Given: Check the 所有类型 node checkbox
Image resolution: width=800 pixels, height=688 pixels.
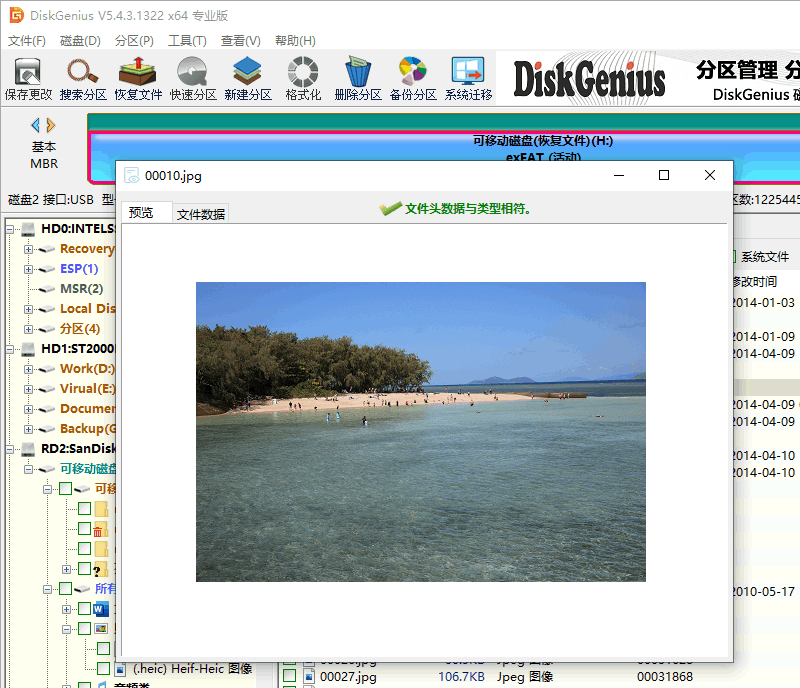Looking at the screenshot, I should 63,588.
